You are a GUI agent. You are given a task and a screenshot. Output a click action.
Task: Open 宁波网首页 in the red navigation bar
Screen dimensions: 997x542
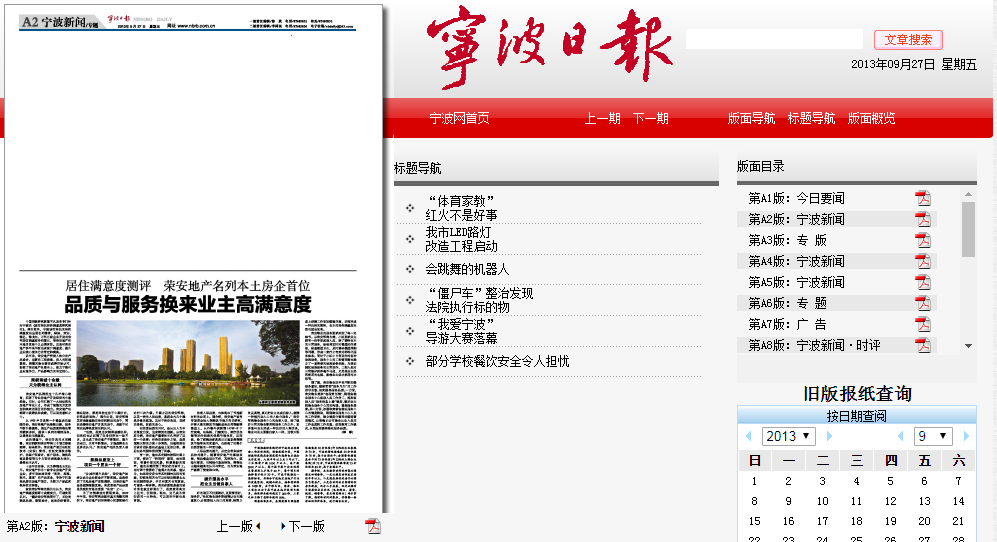pyautogui.click(x=459, y=118)
